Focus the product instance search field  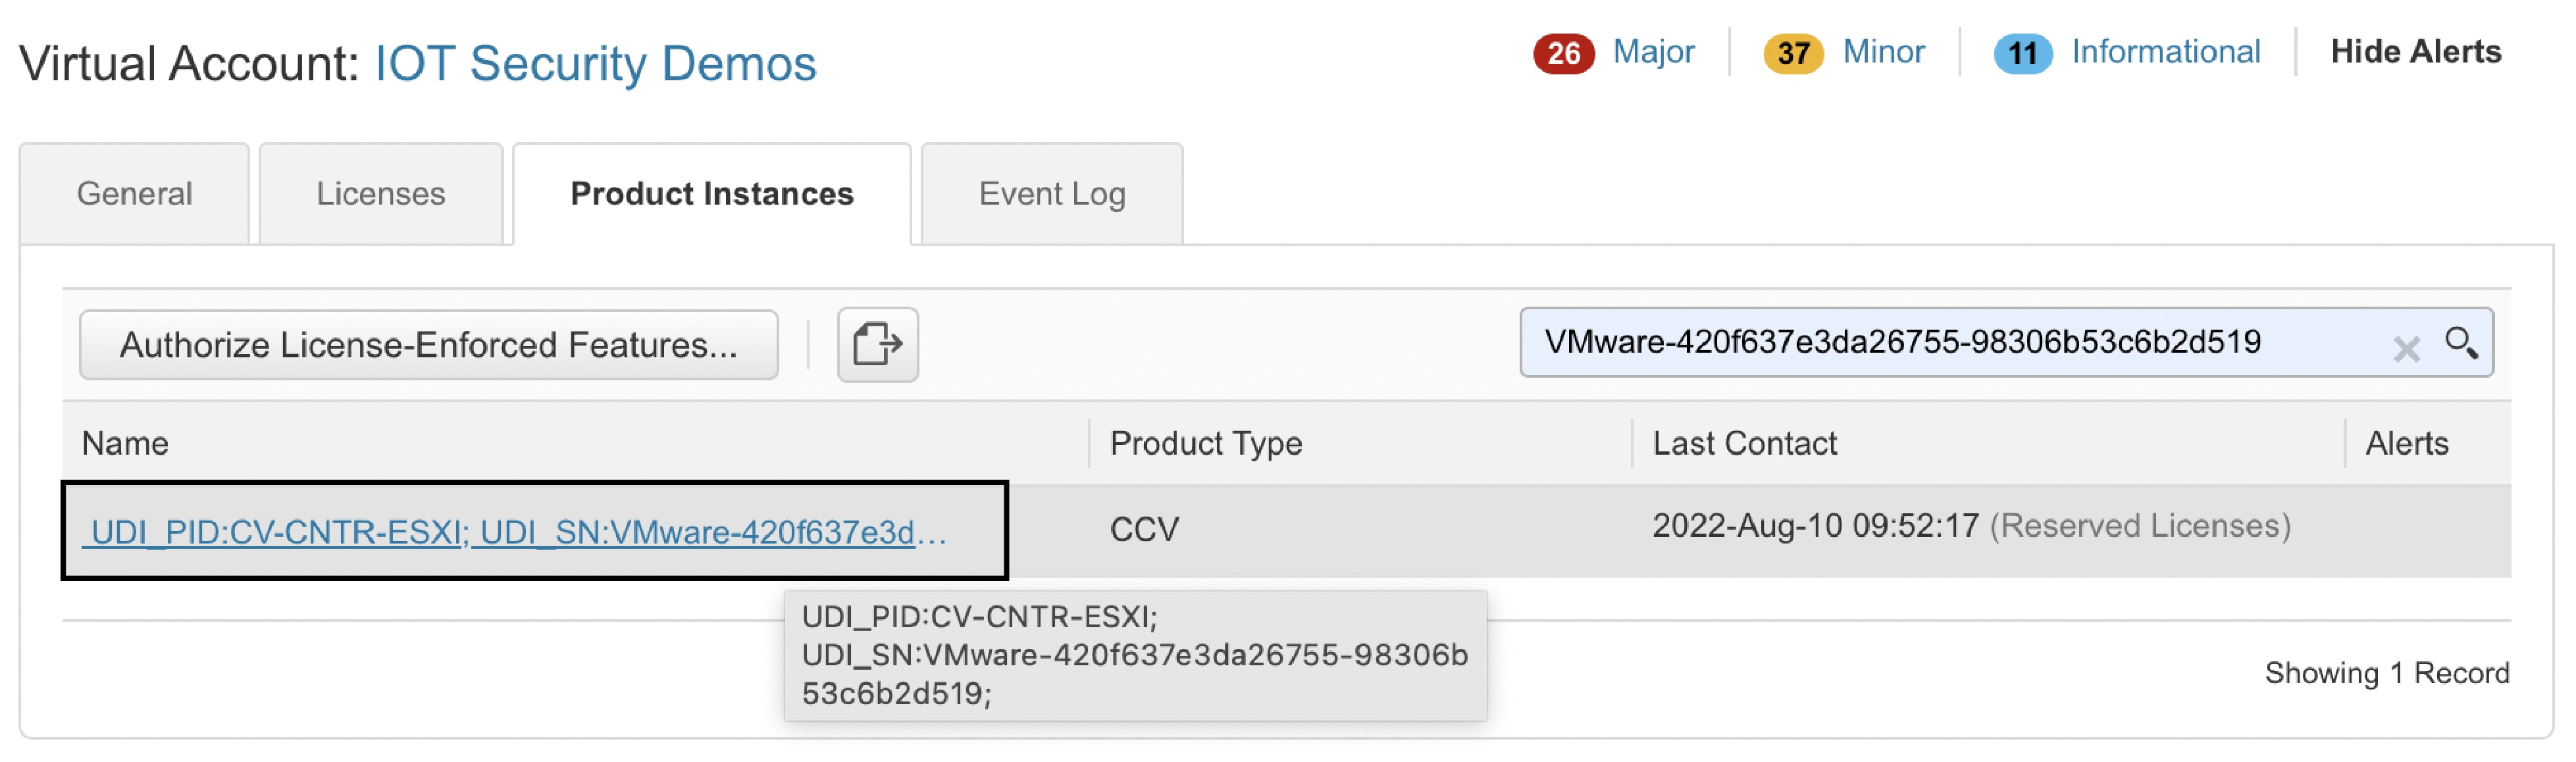click(1950, 342)
